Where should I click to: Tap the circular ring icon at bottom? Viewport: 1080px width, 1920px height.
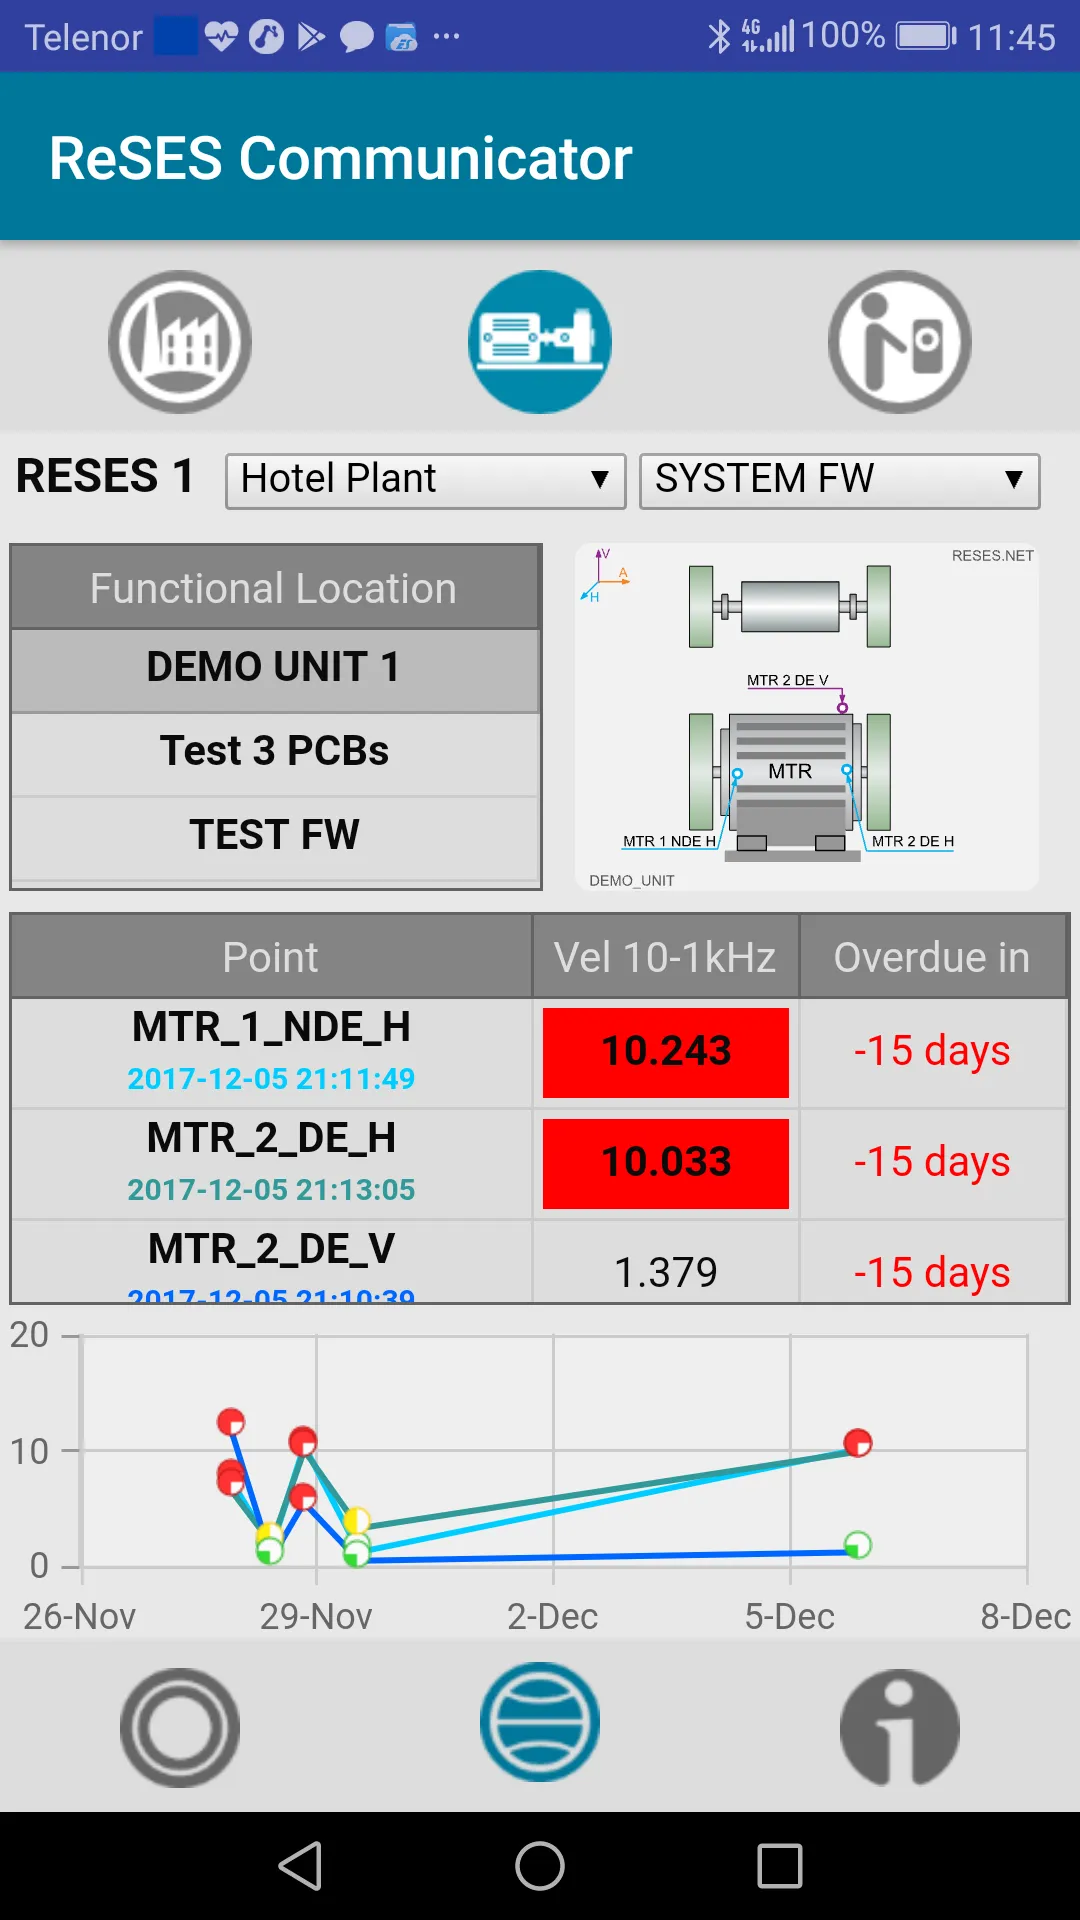[x=180, y=1727]
